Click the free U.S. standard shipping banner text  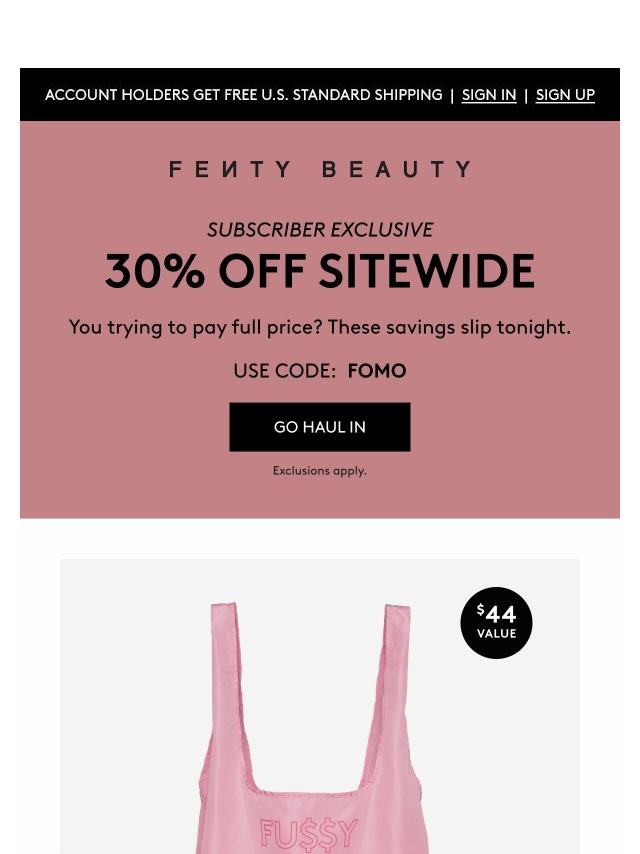click(243, 95)
